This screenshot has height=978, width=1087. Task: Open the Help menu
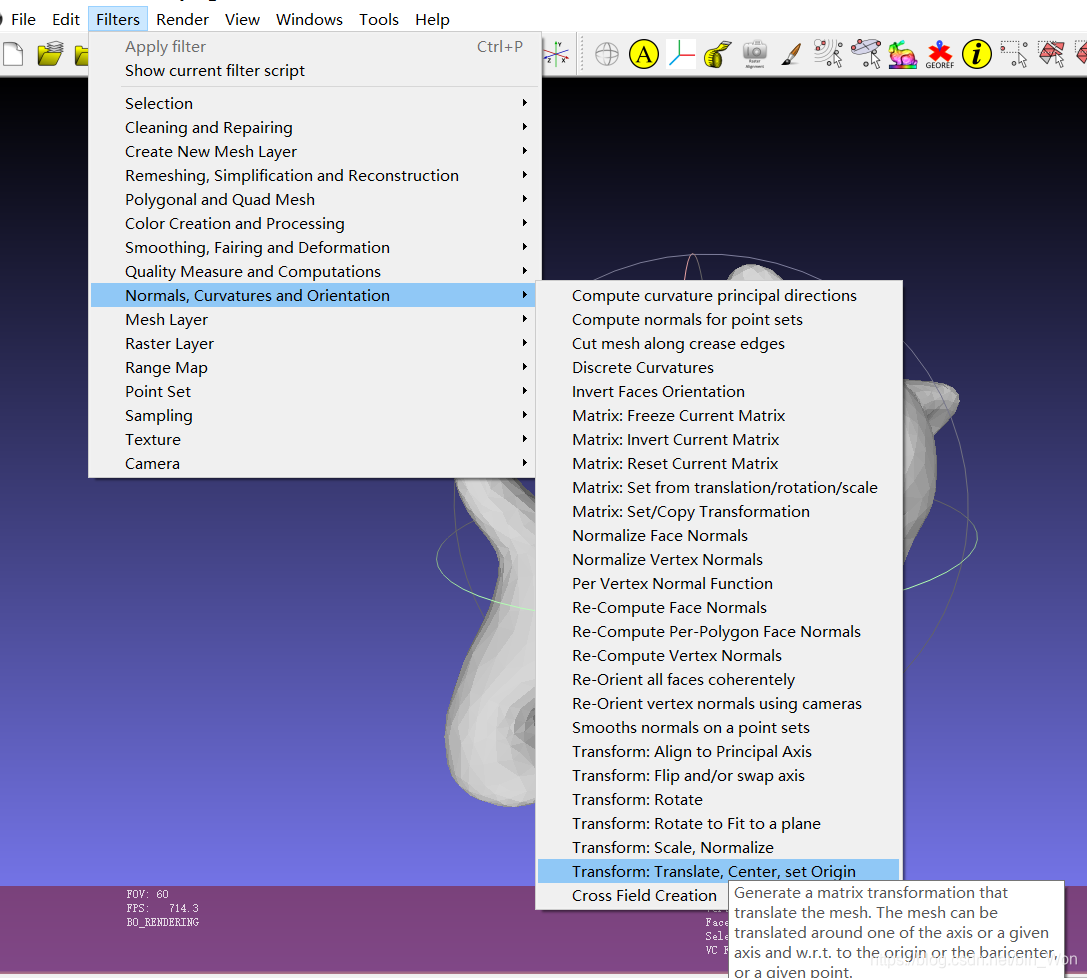click(433, 19)
